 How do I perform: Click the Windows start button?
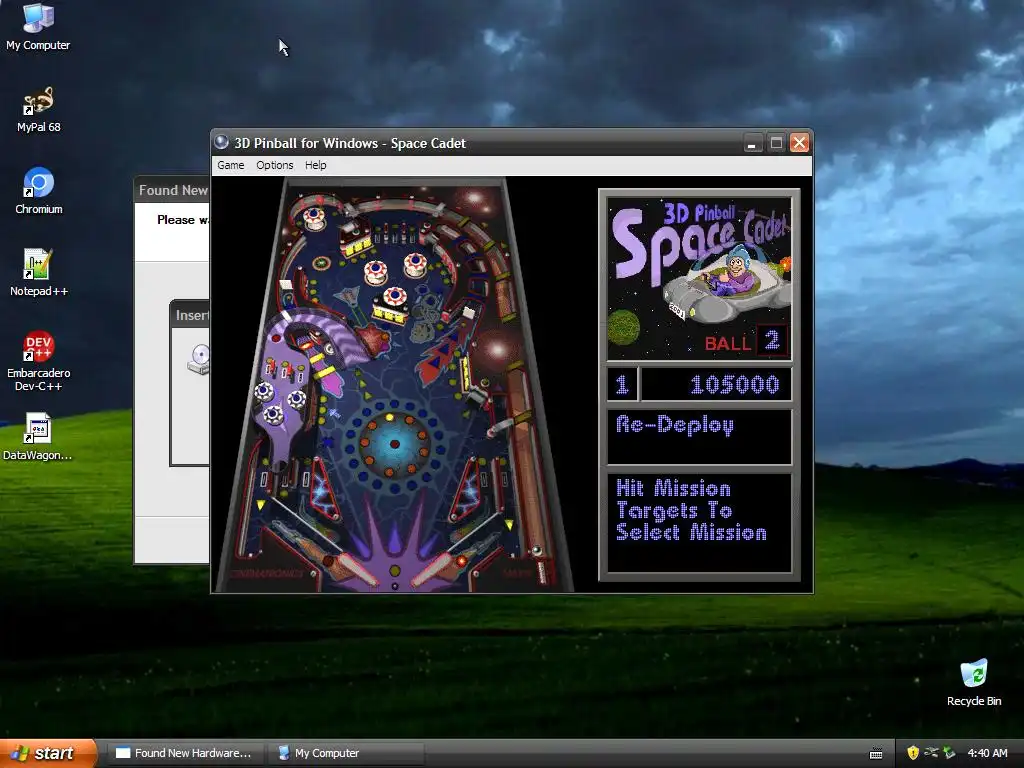coord(46,753)
